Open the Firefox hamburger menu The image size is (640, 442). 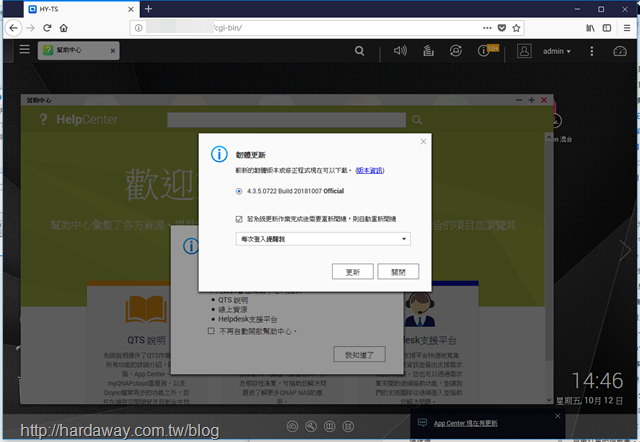point(627,28)
